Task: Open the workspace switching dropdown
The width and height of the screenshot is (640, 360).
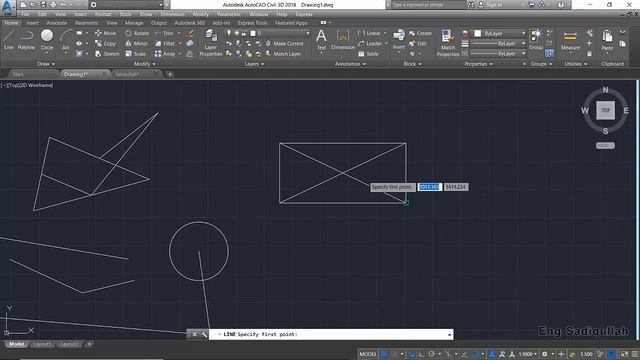Action: [547, 354]
